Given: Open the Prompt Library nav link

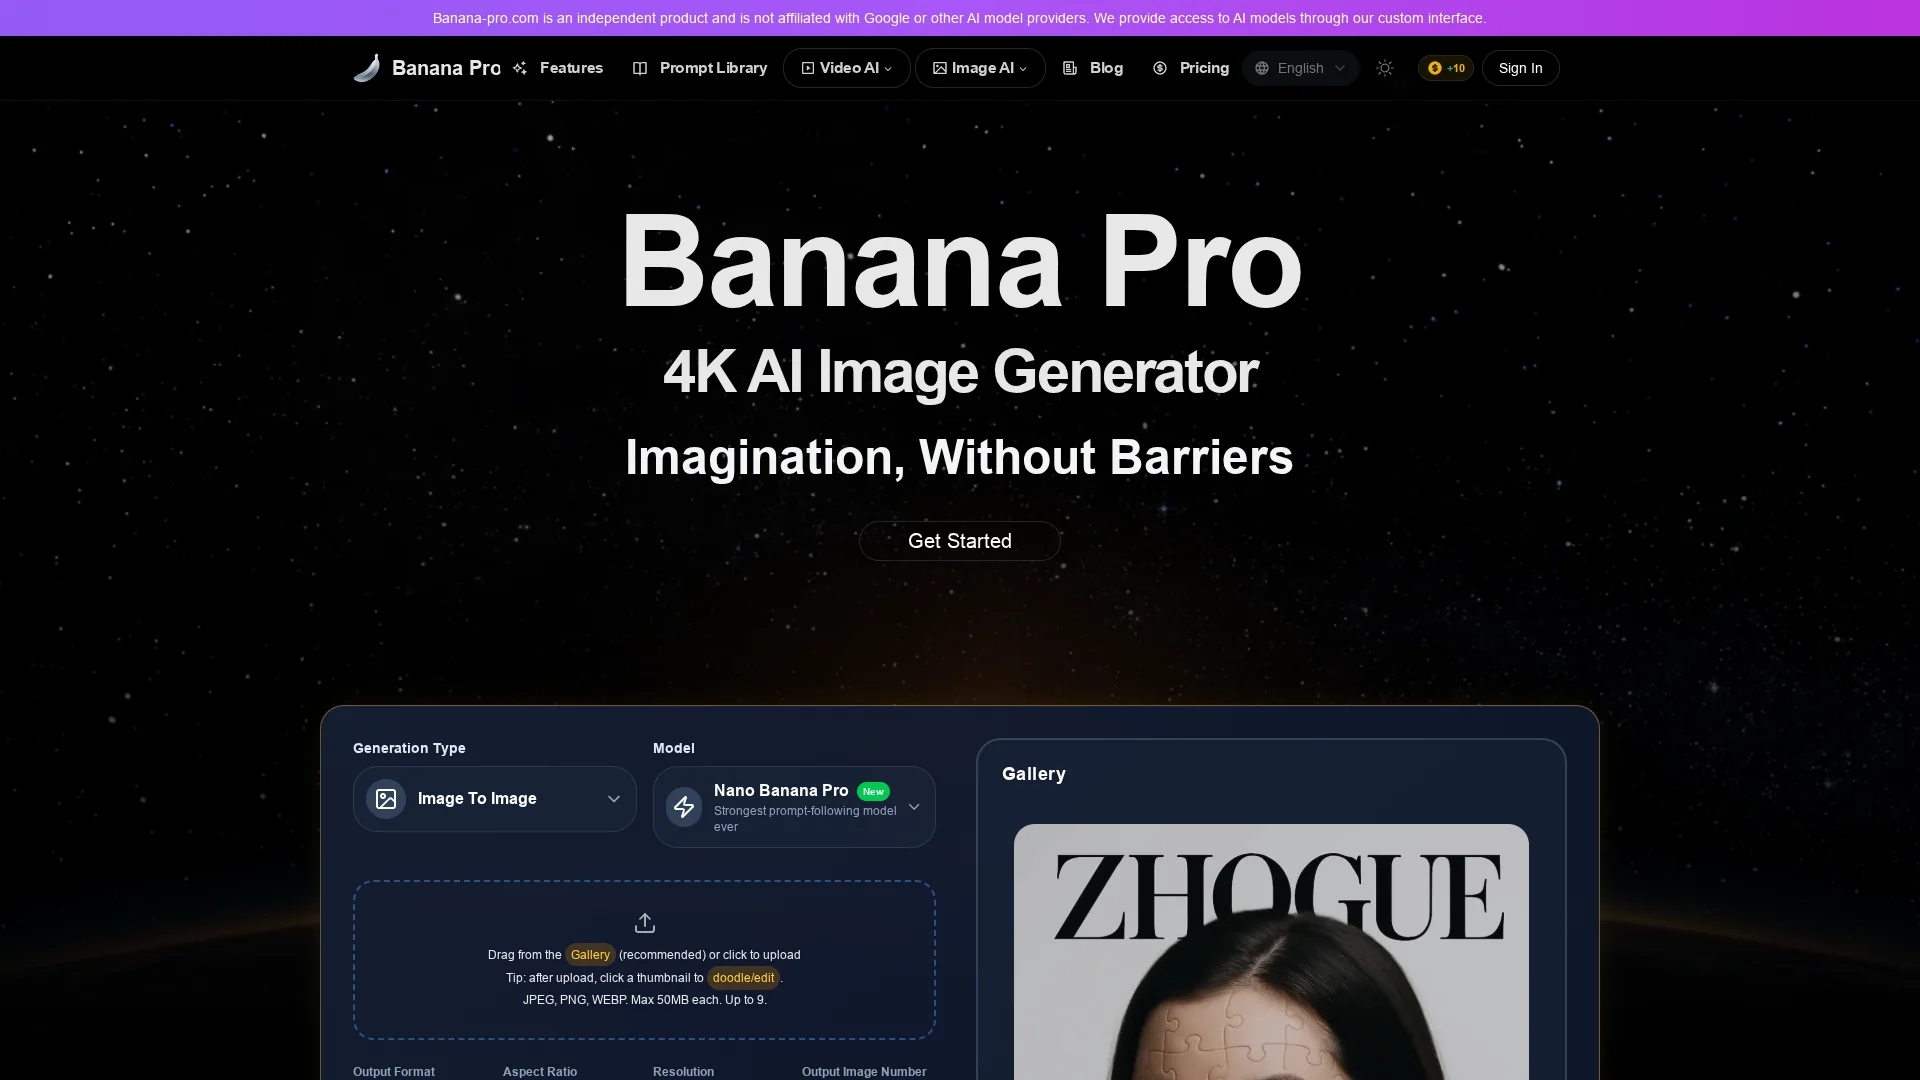Looking at the screenshot, I should (700, 68).
